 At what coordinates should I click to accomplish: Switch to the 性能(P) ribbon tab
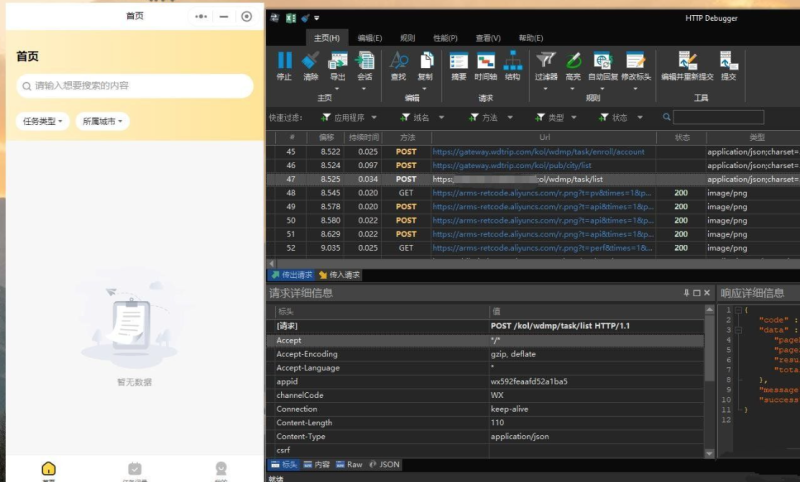(x=445, y=38)
